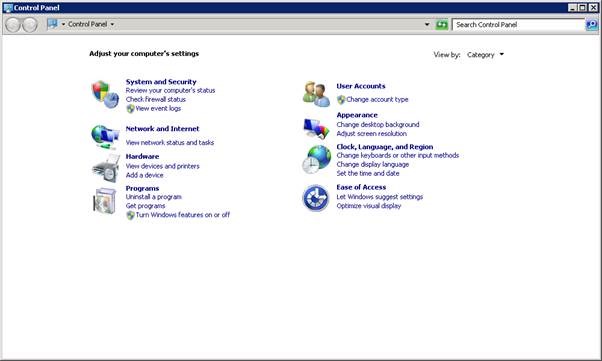Click the Appearance monitor icon
The width and height of the screenshot is (602, 361).
point(316,128)
